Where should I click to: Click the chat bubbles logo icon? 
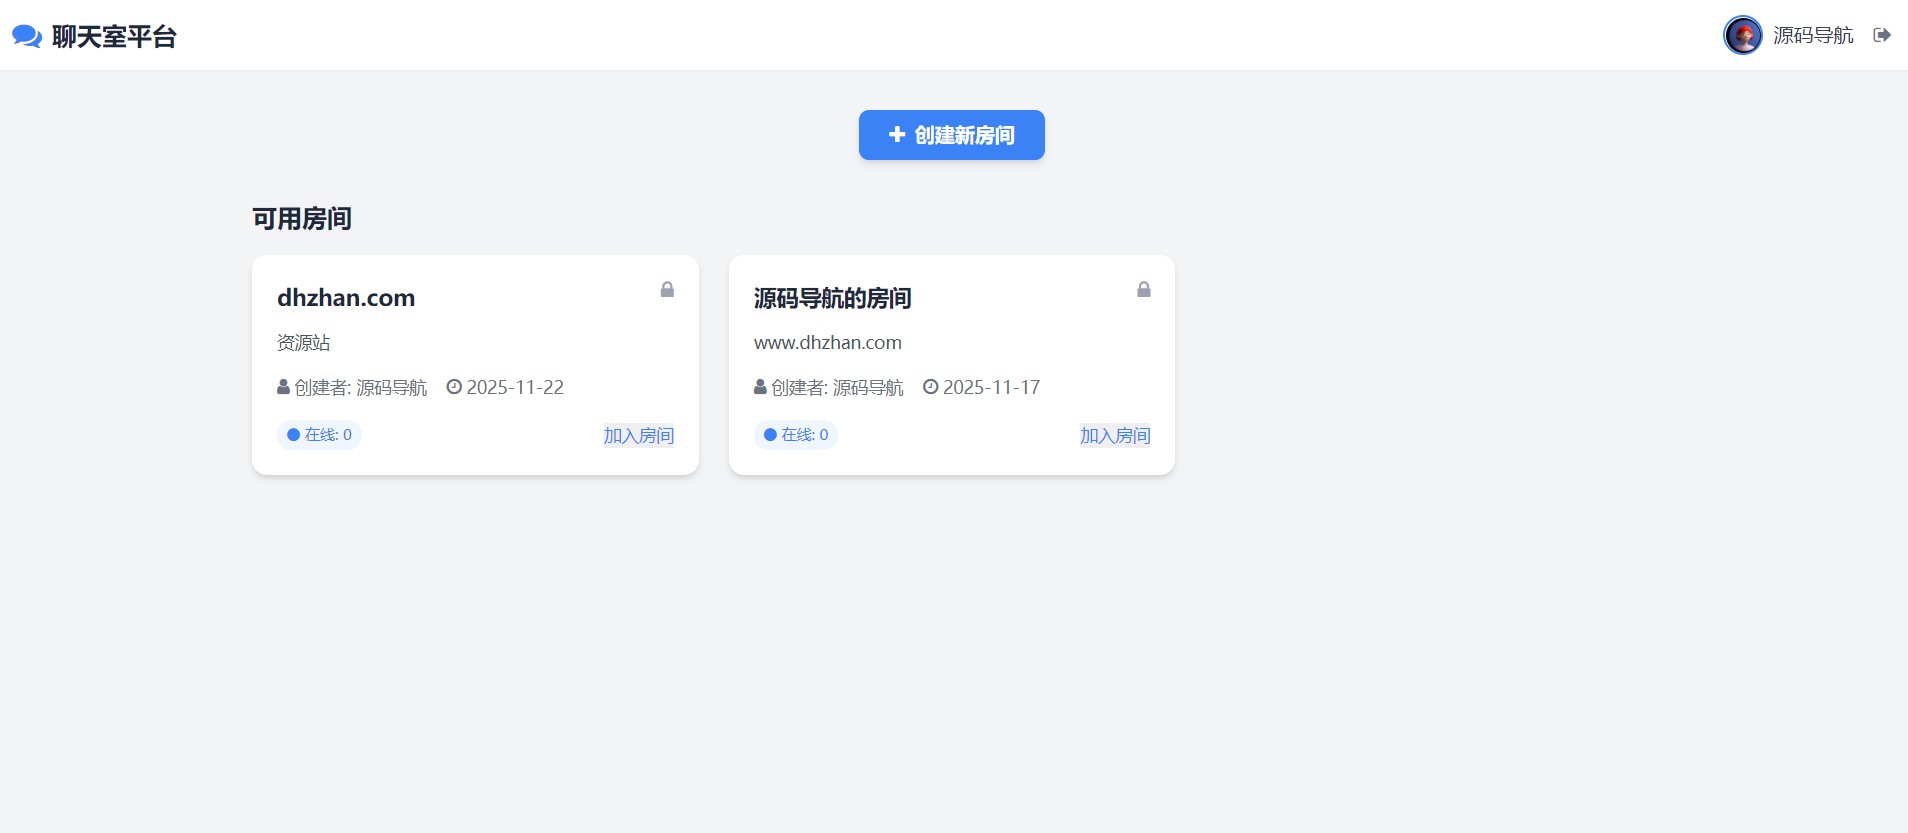pyautogui.click(x=27, y=37)
